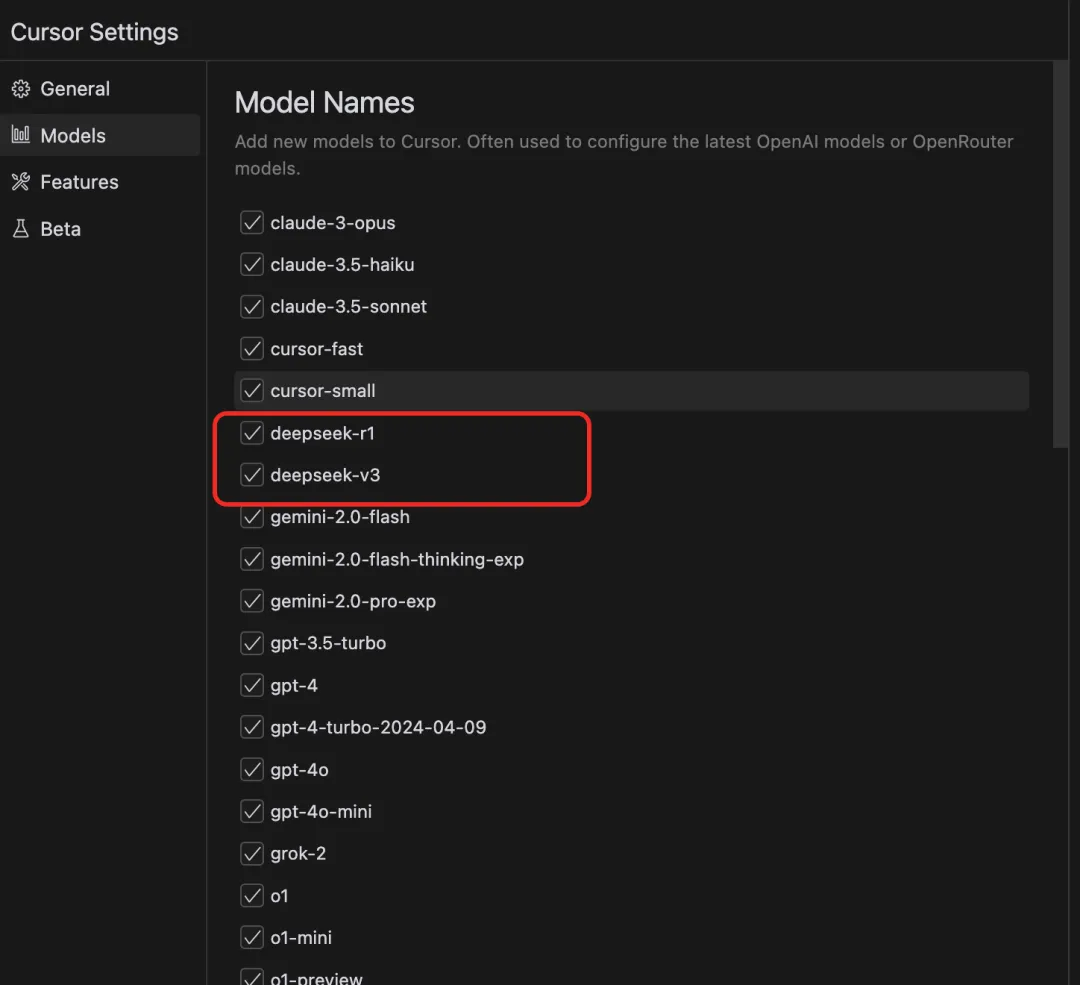This screenshot has height=985, width=1080.
Task: Click the Models bar-chart icon
Action: 21,135
